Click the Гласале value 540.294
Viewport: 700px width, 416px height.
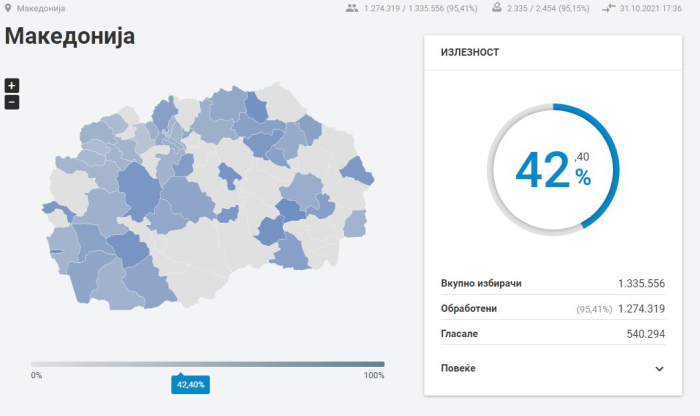pos(646,334)
